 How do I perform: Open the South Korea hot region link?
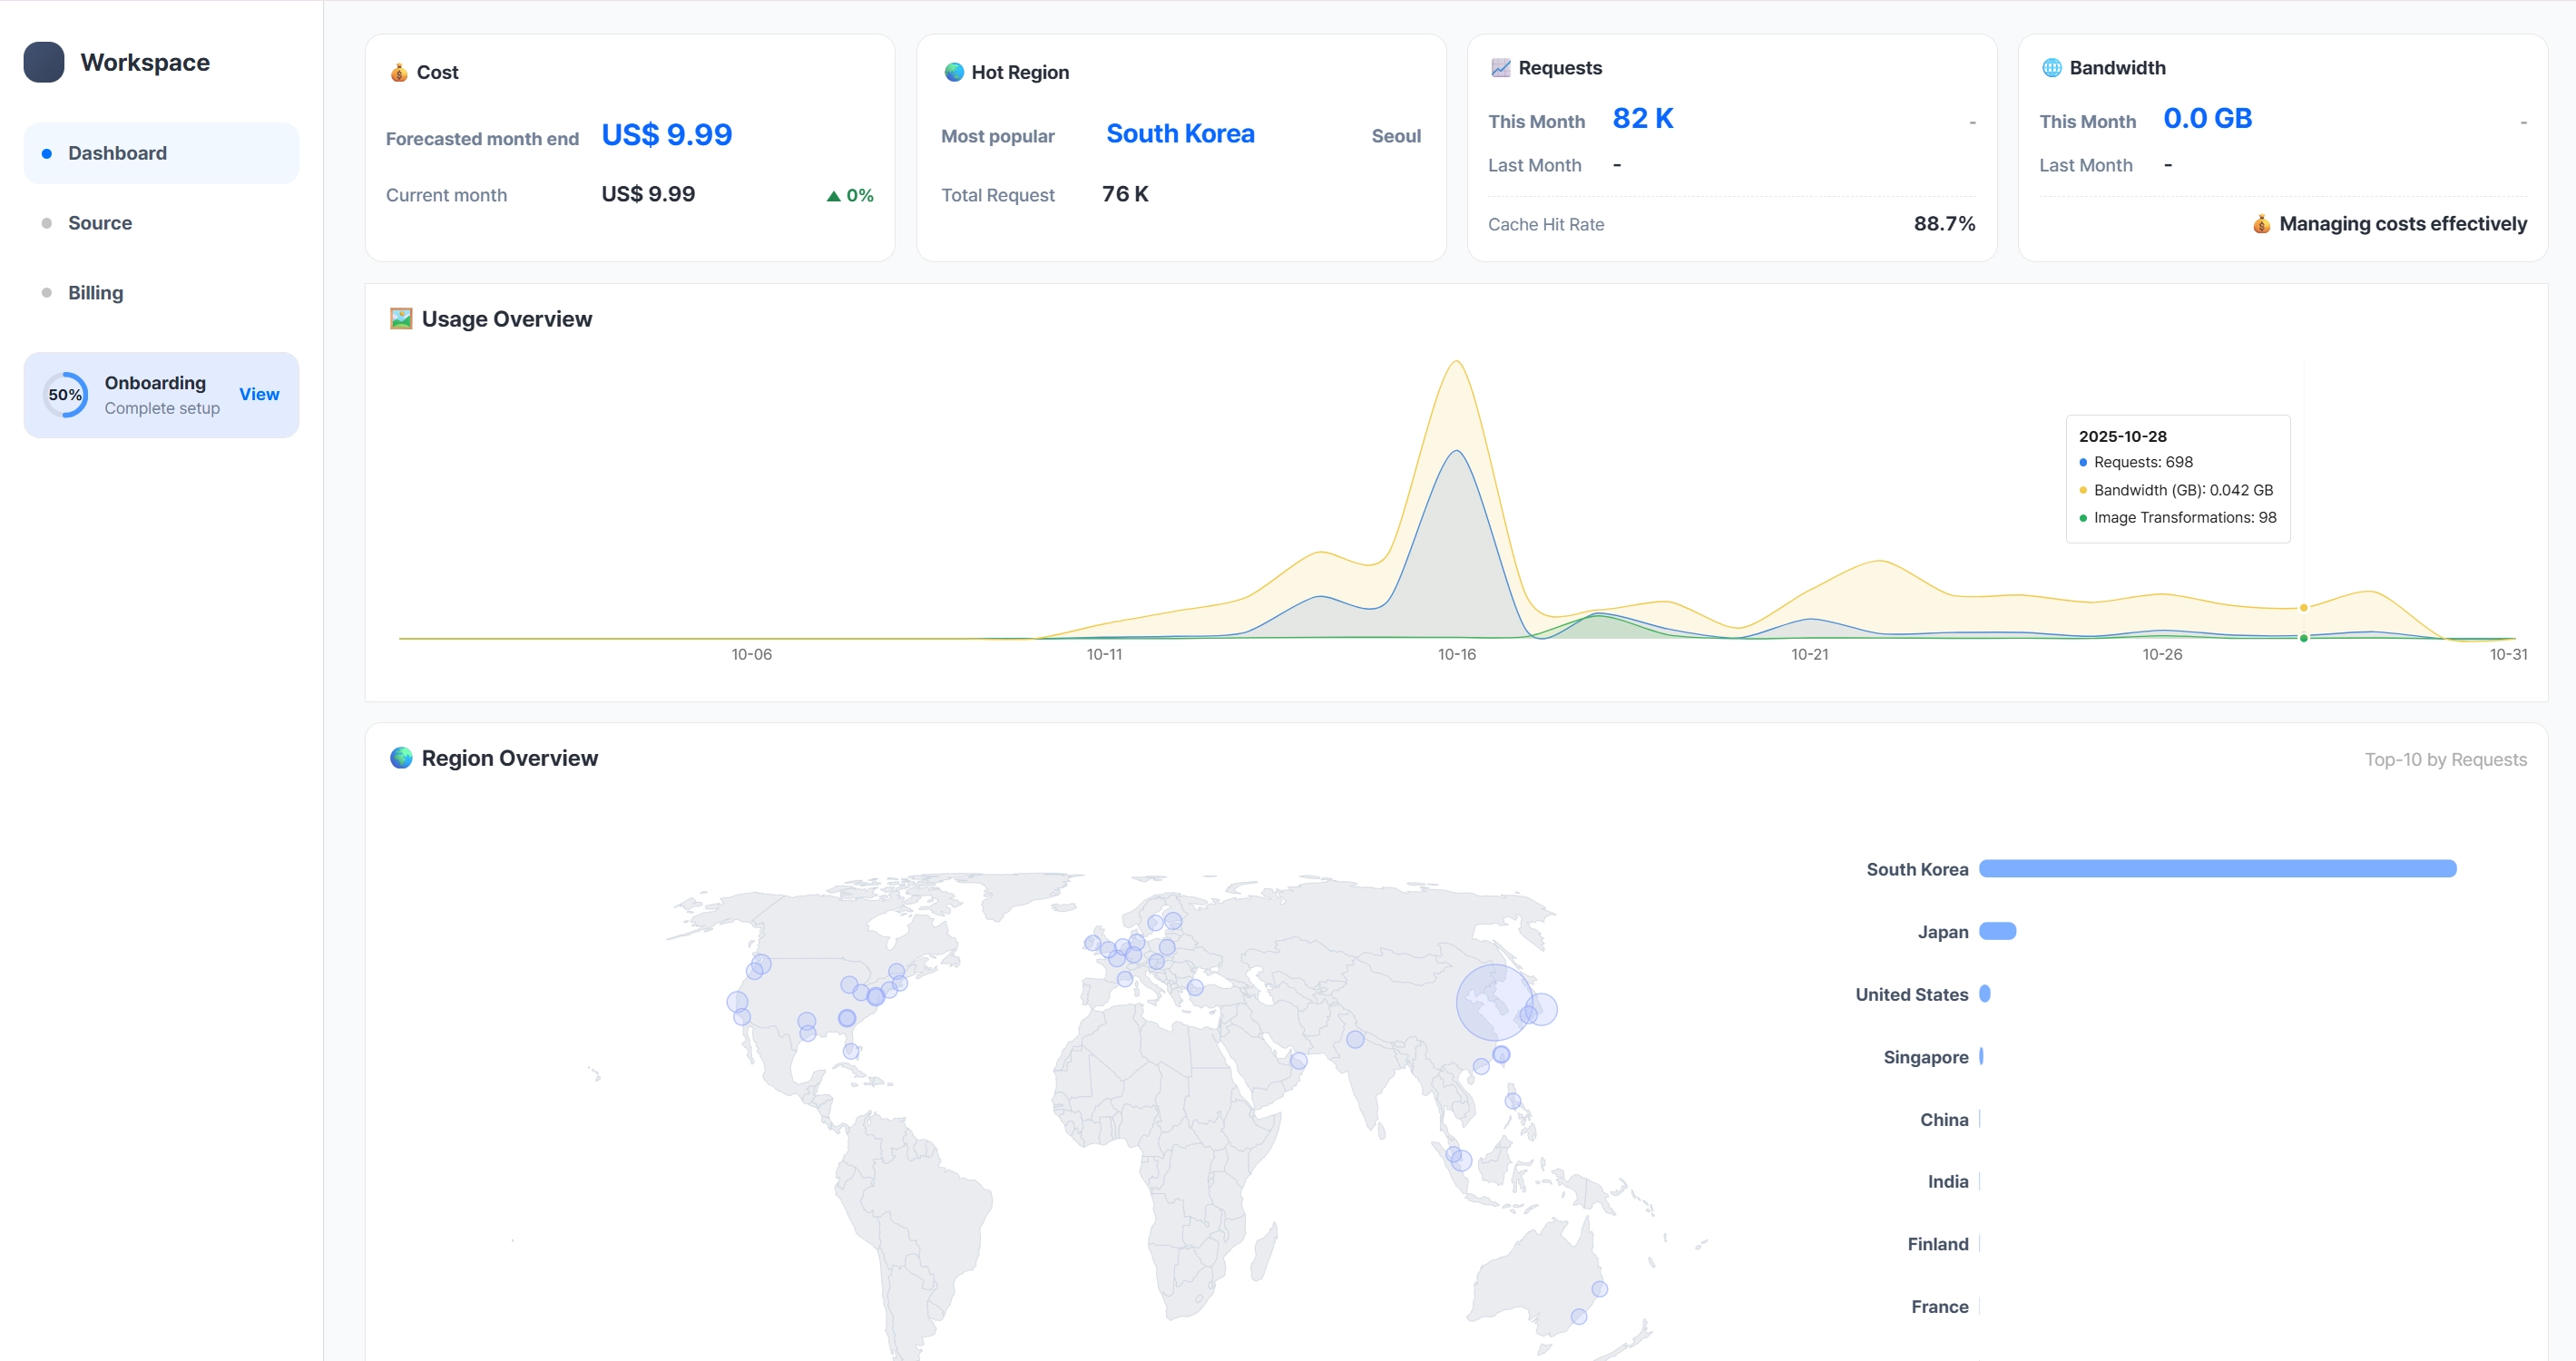click(x=1180, y=133)
